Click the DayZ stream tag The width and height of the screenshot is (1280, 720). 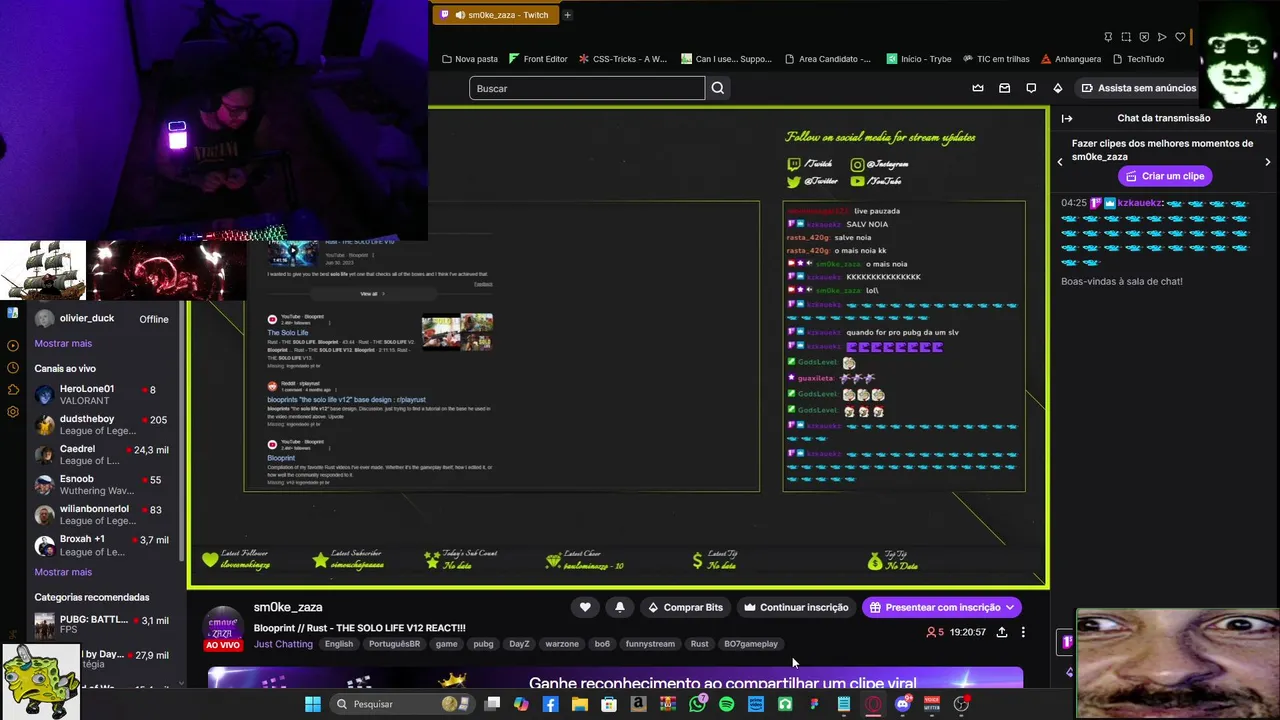point(519,644)
